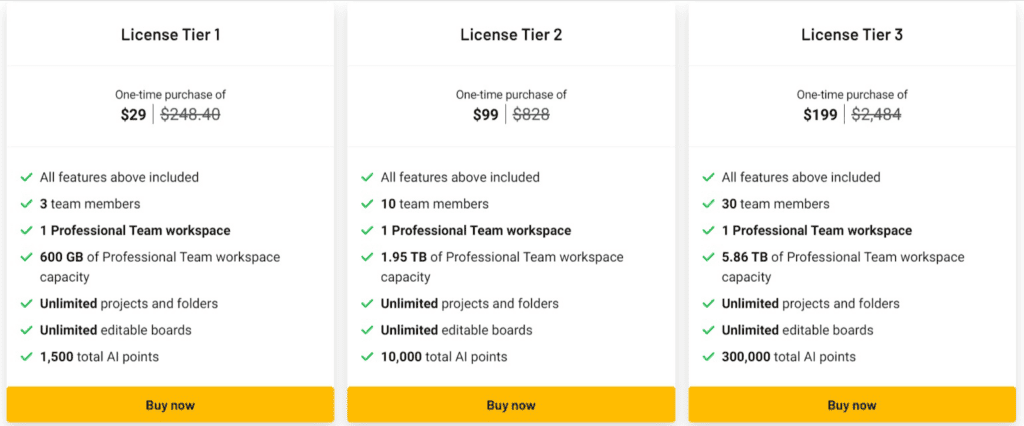Click Buy now for License Tier 3
1024x426 pixels.
pyautogui.click(x=852, y=405)
